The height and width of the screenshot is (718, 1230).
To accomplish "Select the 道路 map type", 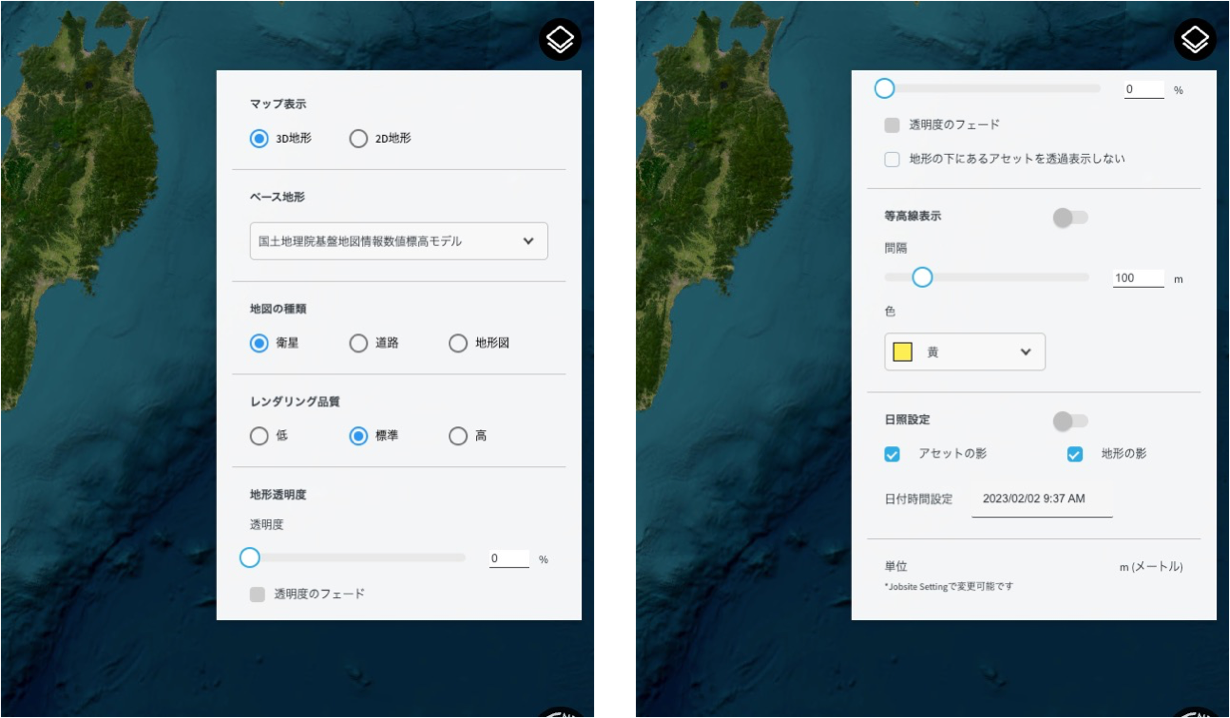I will pos(358,343).
